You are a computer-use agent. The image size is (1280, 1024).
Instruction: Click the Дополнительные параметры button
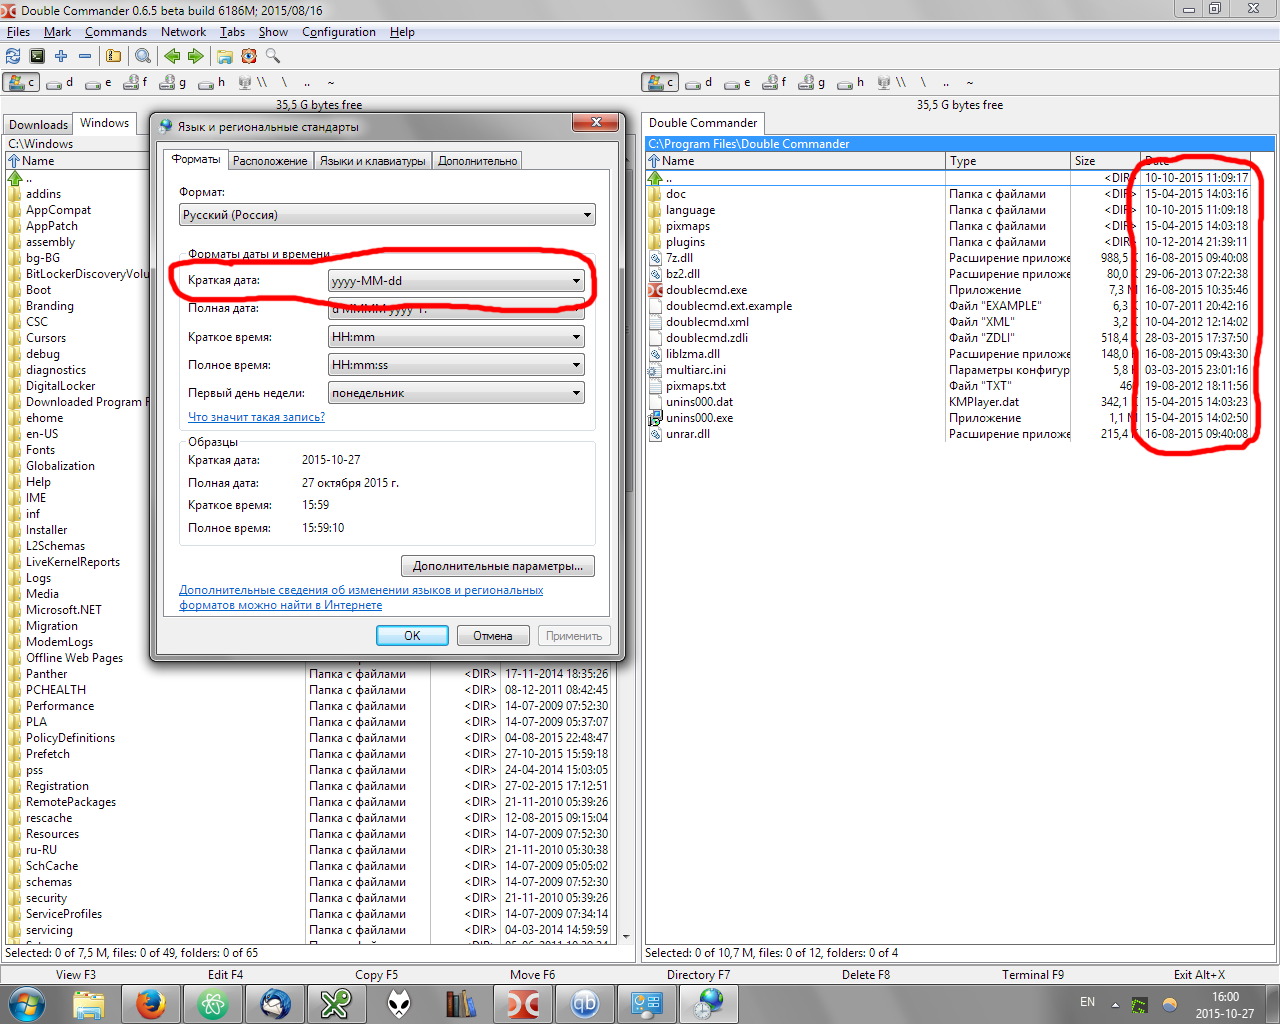coord(497,566)
